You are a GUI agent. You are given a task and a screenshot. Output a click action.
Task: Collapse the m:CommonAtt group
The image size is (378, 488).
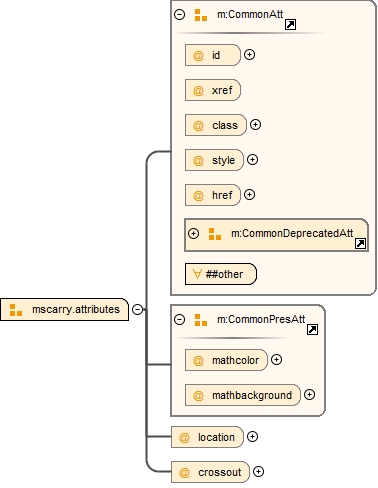coord(180,14)
